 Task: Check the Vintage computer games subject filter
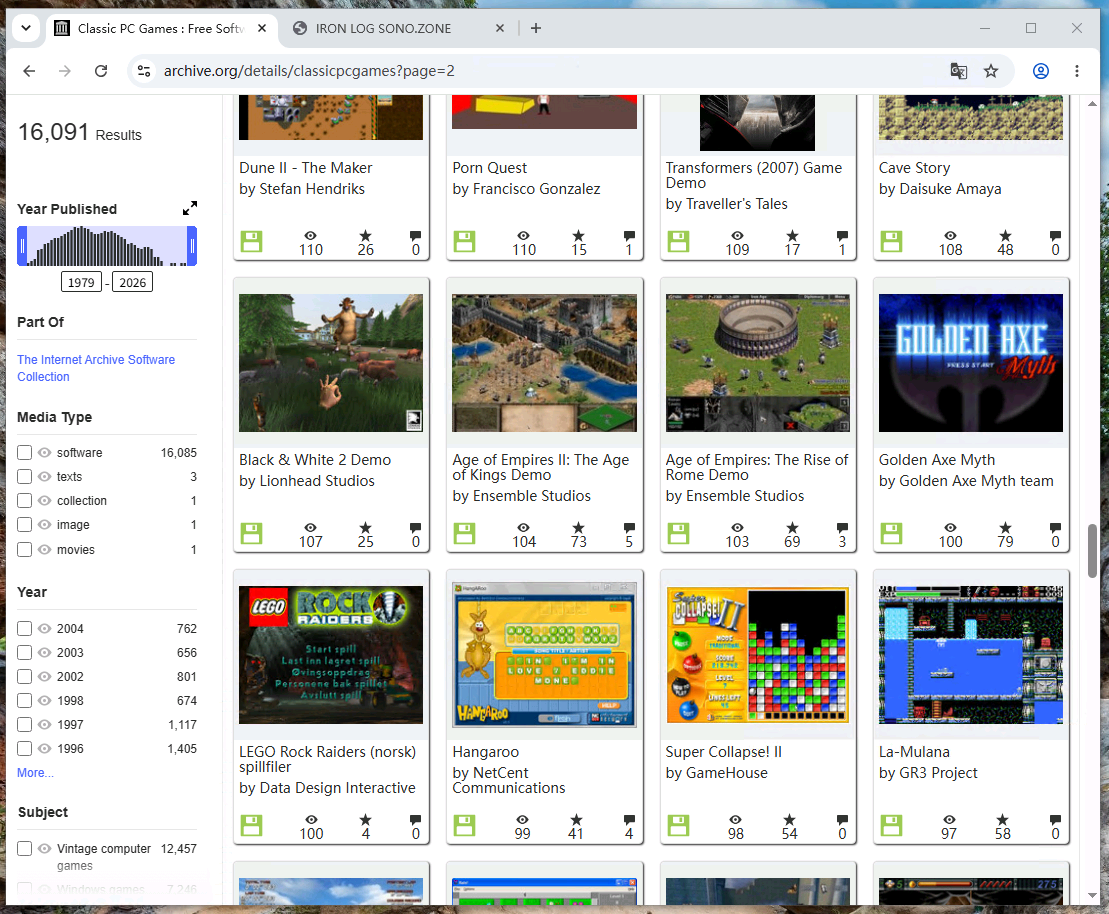pyautogui.click(x=25, y=849)
